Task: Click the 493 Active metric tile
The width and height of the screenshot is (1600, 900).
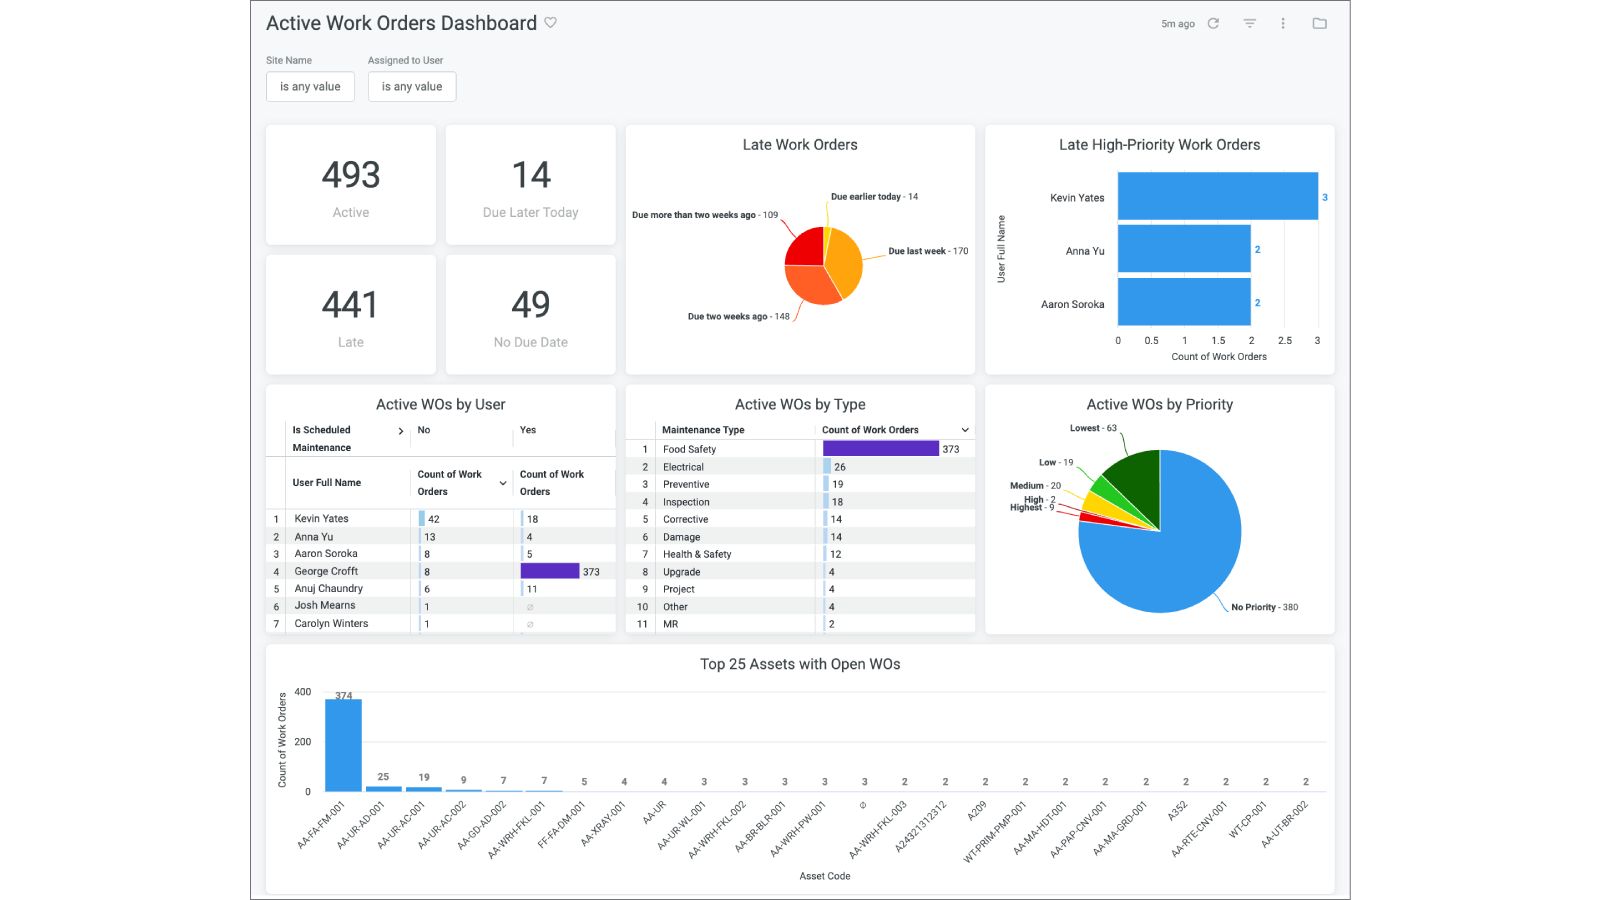Action: coord(350,184)
